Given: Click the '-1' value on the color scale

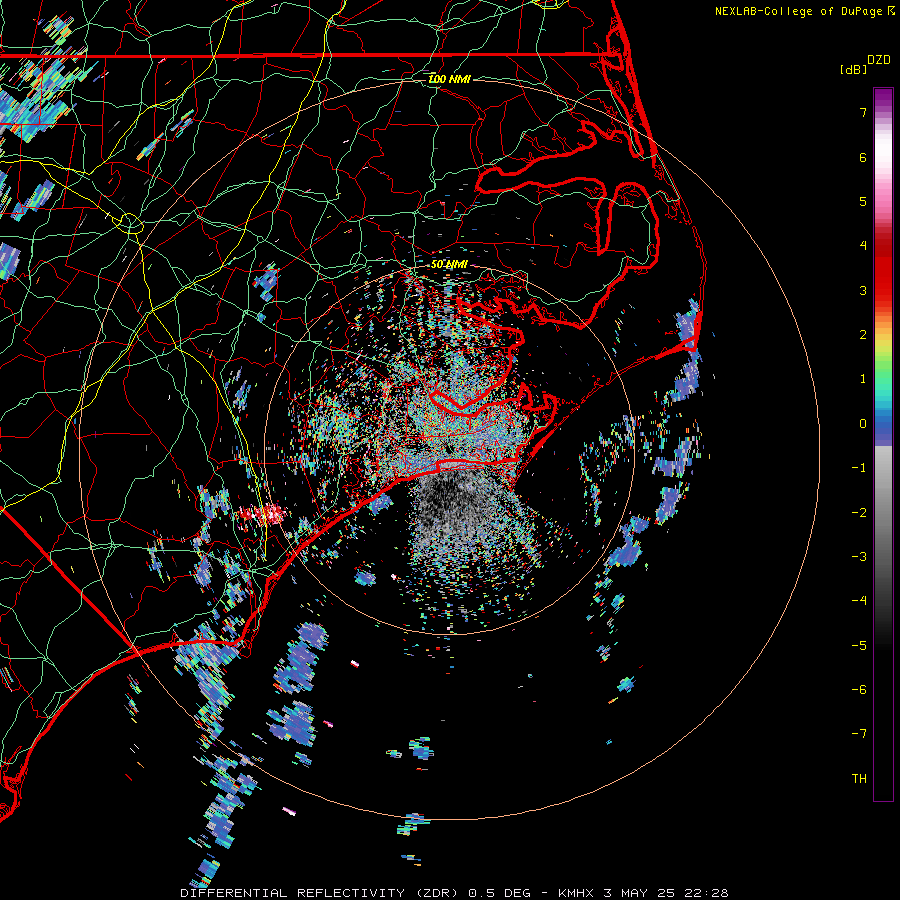Looking at the screenshot, I should click(x=859, y=468).
